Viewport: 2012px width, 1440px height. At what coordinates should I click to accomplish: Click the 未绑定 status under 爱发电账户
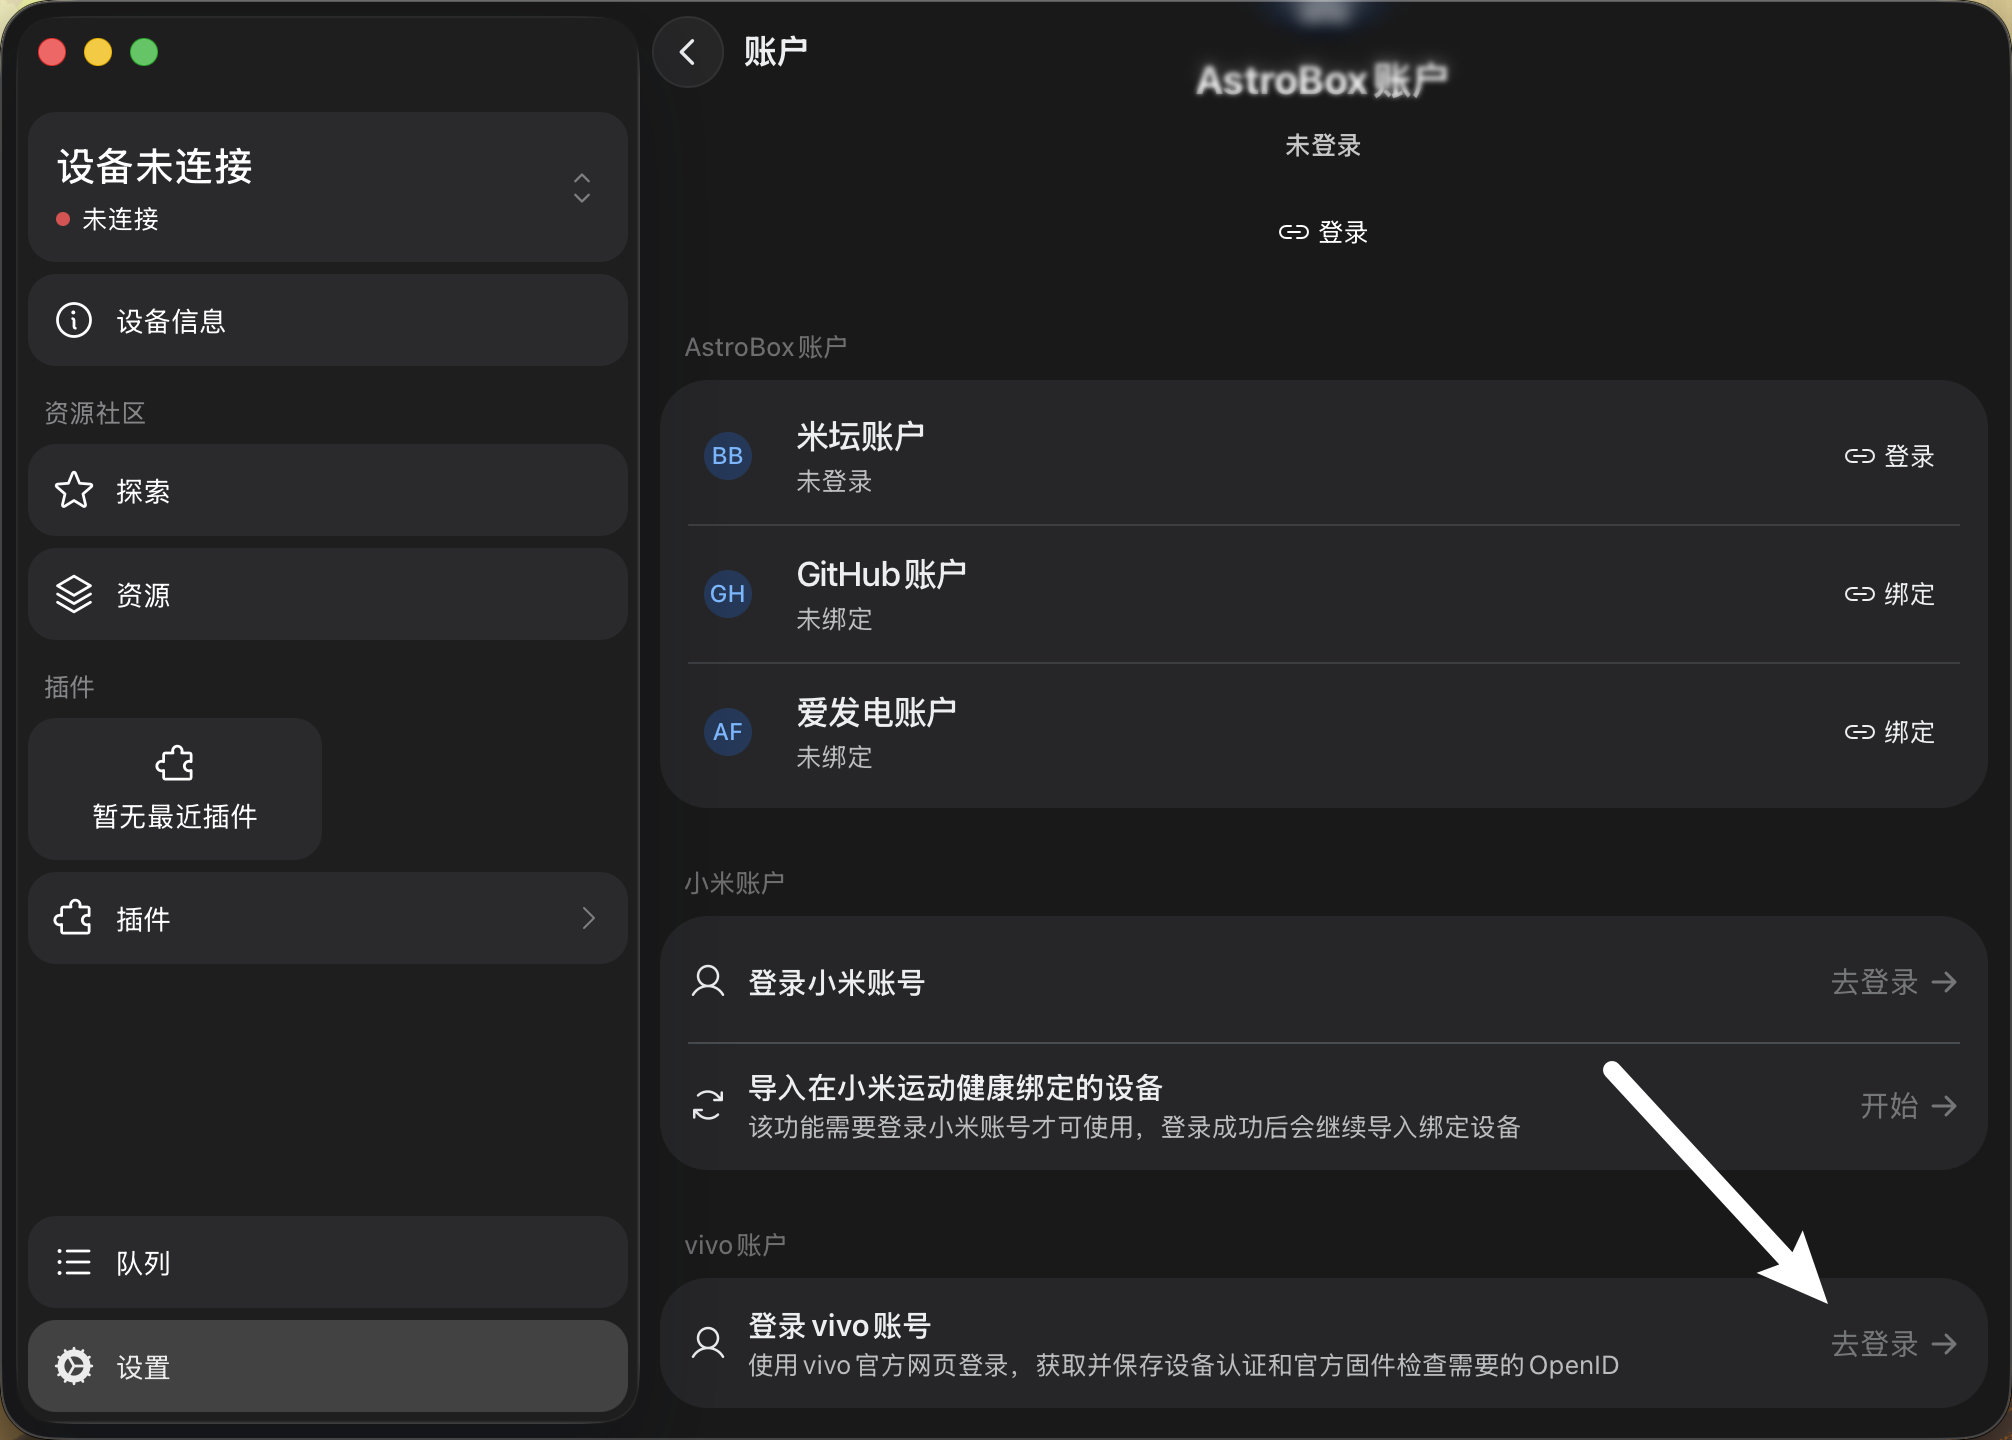pyautogui.click(x=834, y=757)
